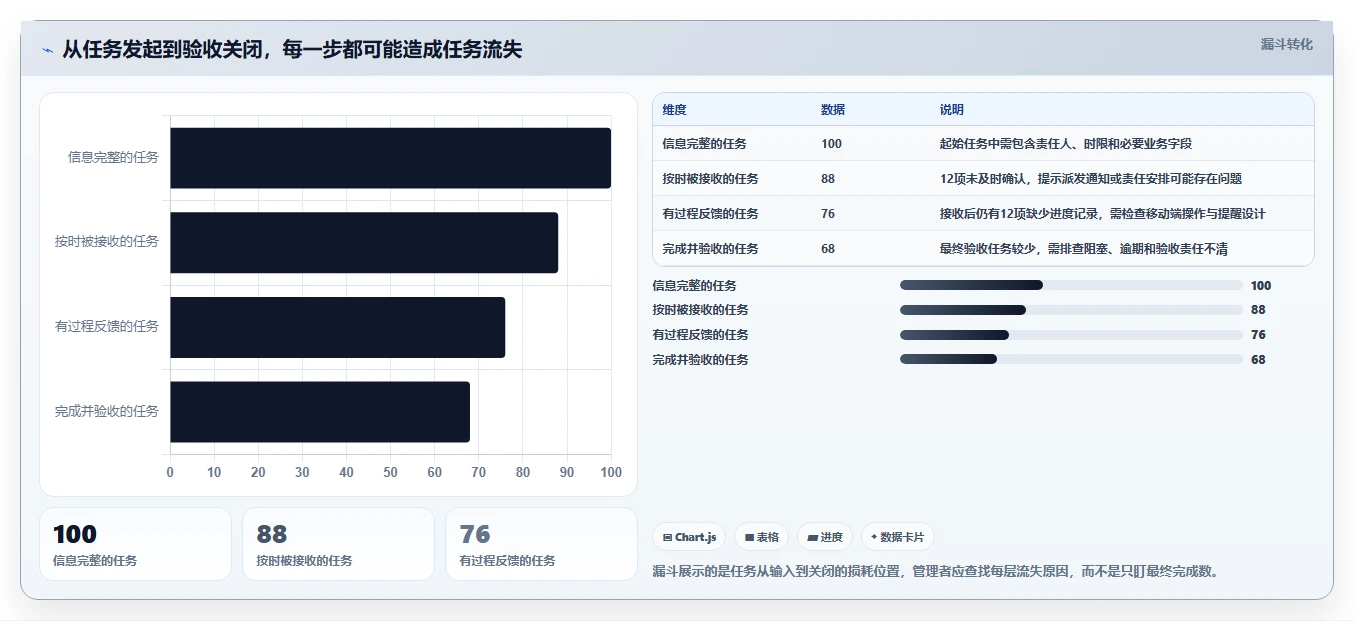Click the 数据 column header
The width and height of the screenshot is (1354, 621).
833,110
